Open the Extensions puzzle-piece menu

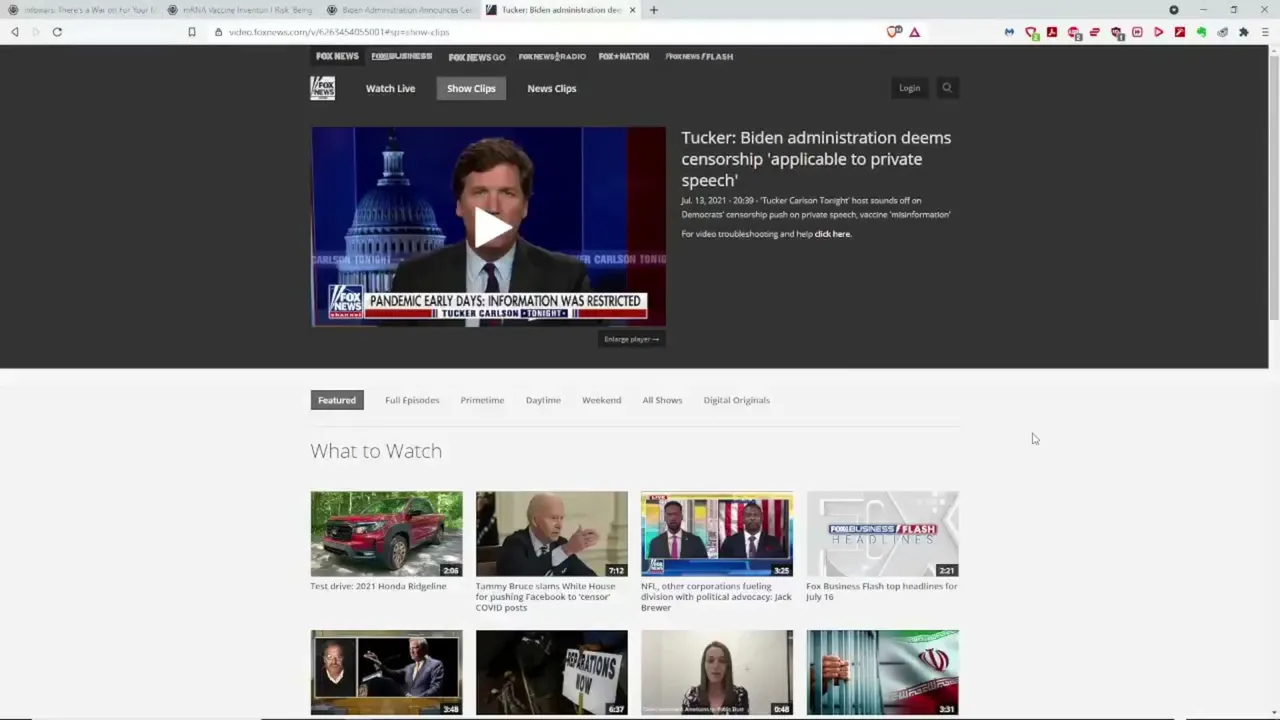pos(1244,32)
